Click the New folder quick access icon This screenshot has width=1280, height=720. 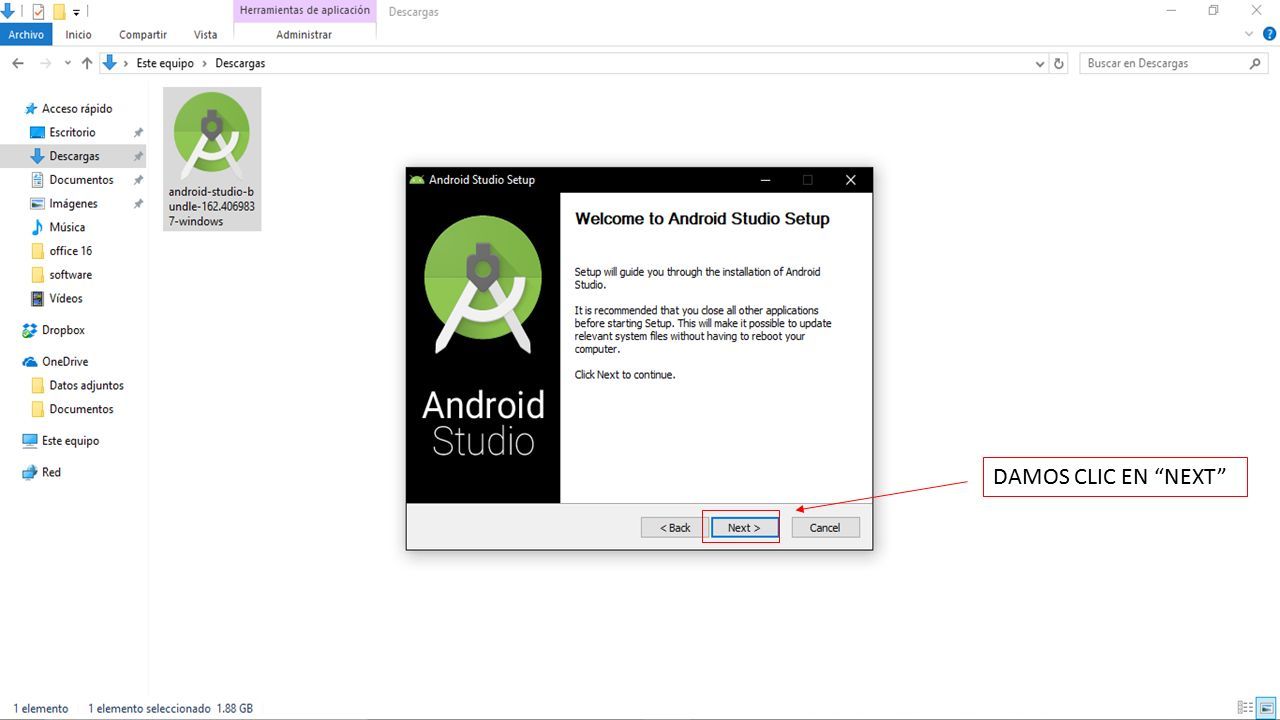pyautogui.click(x=59, y=12)
